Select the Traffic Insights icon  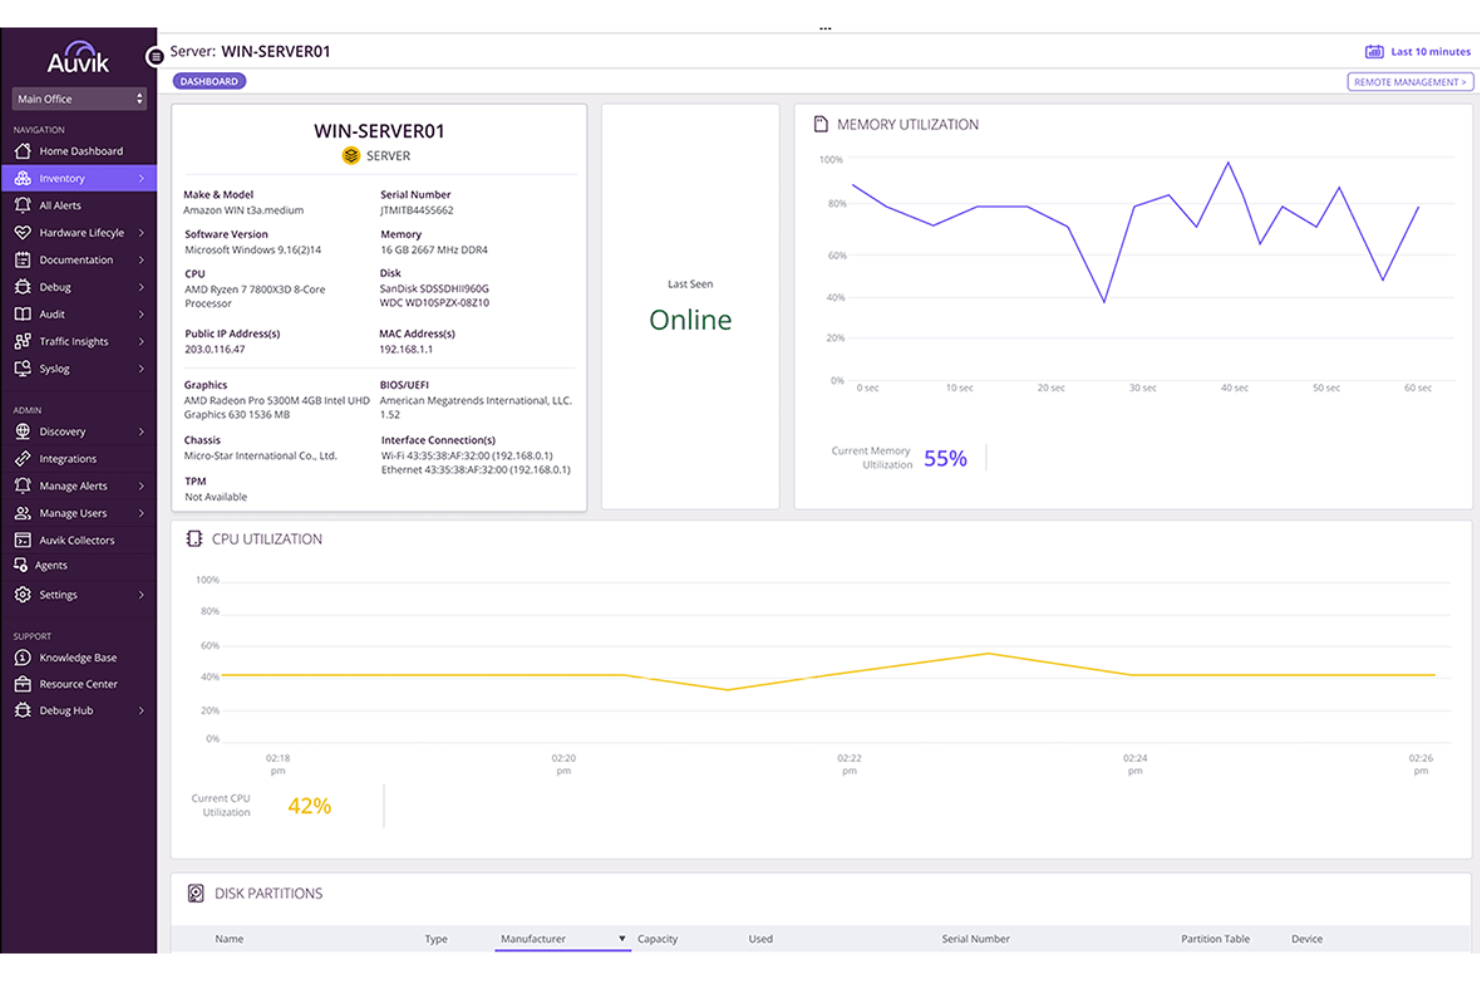click(22, 341)
